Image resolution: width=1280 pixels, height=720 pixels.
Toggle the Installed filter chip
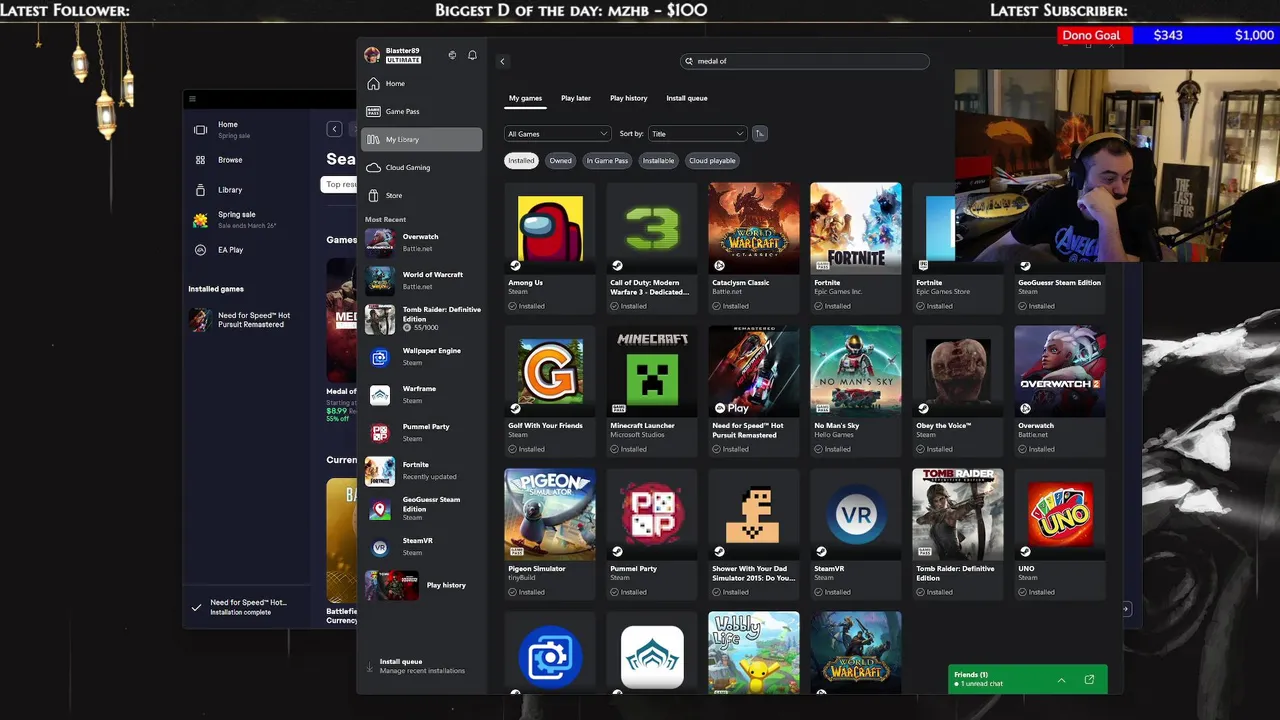pos(521,161)
